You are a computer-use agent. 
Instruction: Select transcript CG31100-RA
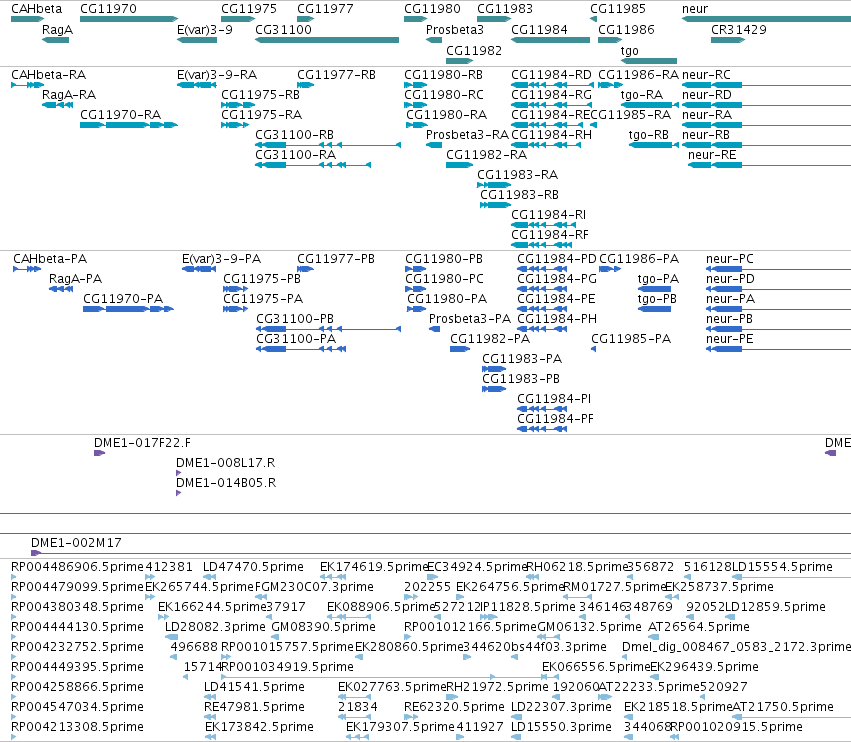click(295, 155)
